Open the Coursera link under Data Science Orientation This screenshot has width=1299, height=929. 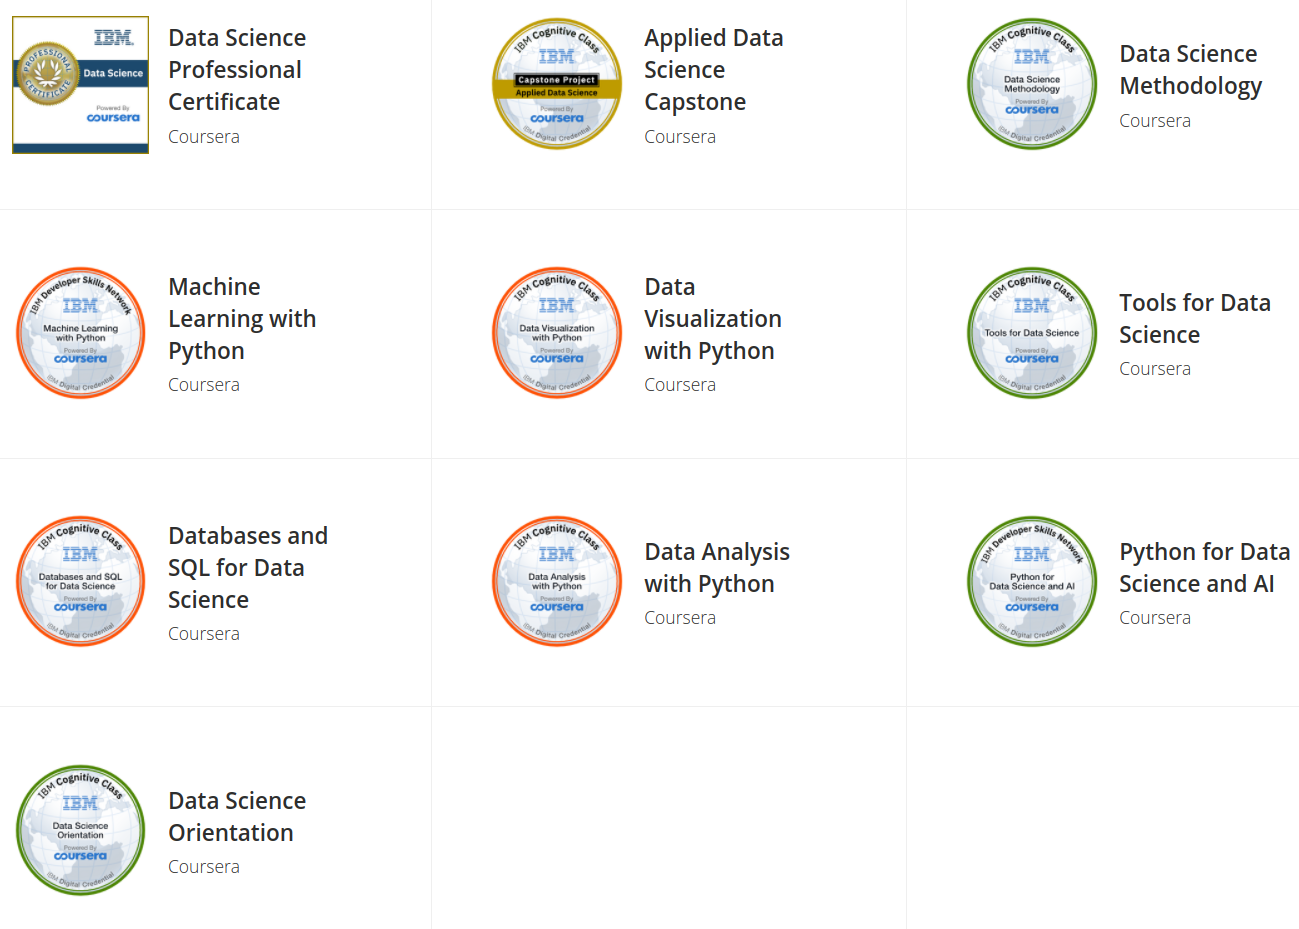(x=204, y=866)
